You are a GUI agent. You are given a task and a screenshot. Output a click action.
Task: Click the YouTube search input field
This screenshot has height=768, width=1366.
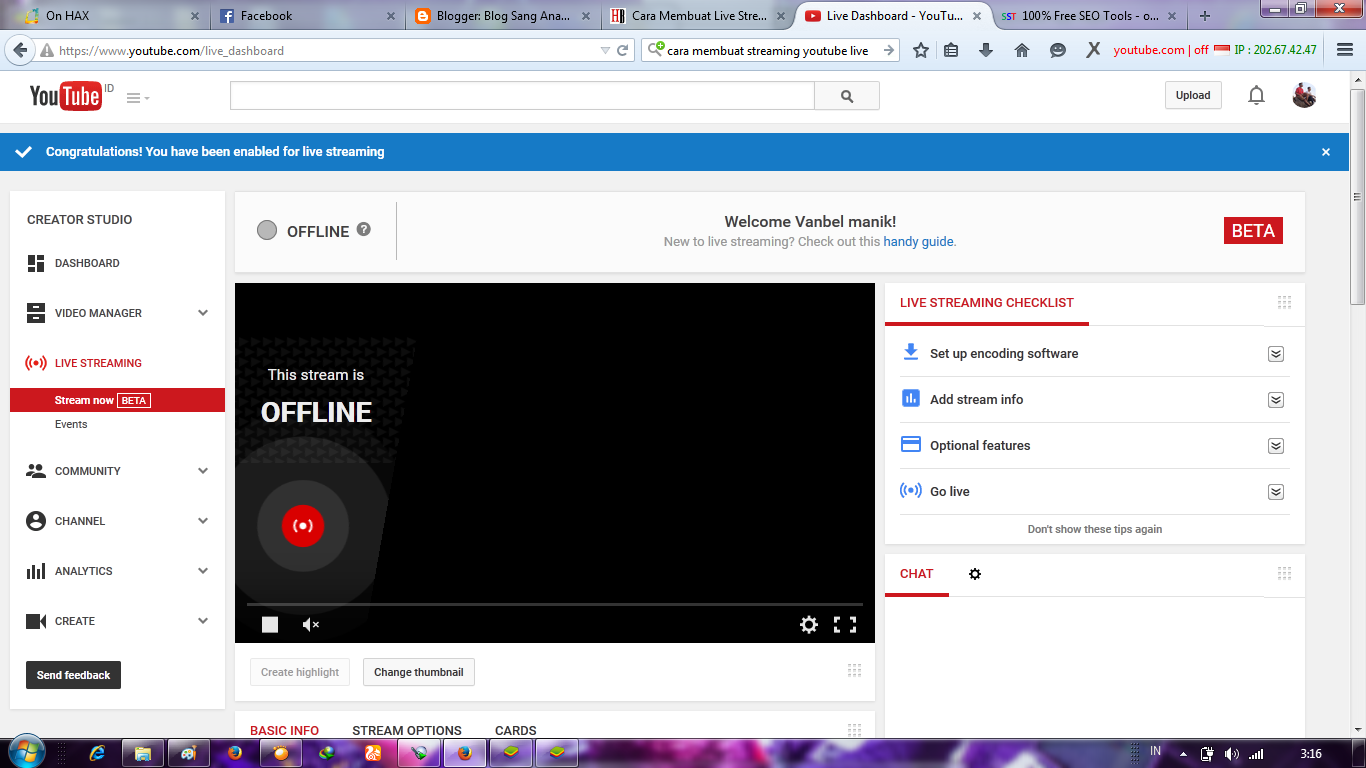click(522, 96)
